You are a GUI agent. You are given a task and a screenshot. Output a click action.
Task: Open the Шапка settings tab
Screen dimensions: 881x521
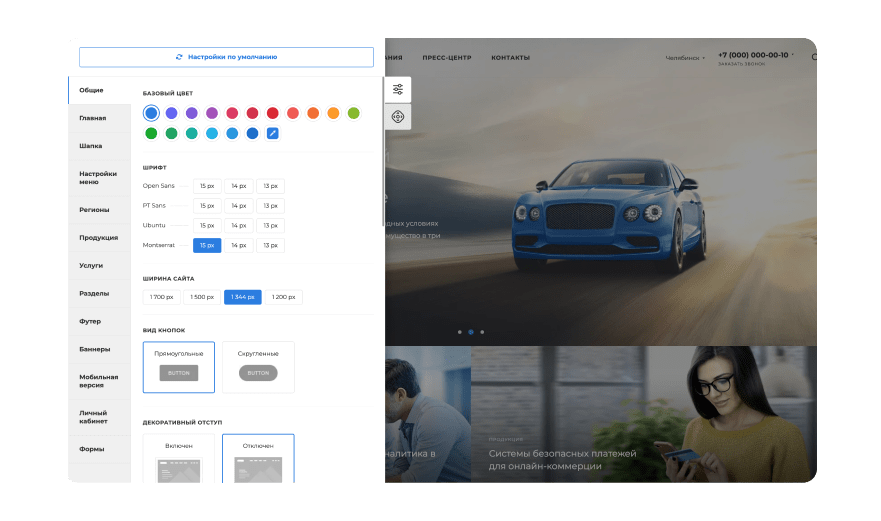pos(99,146)
